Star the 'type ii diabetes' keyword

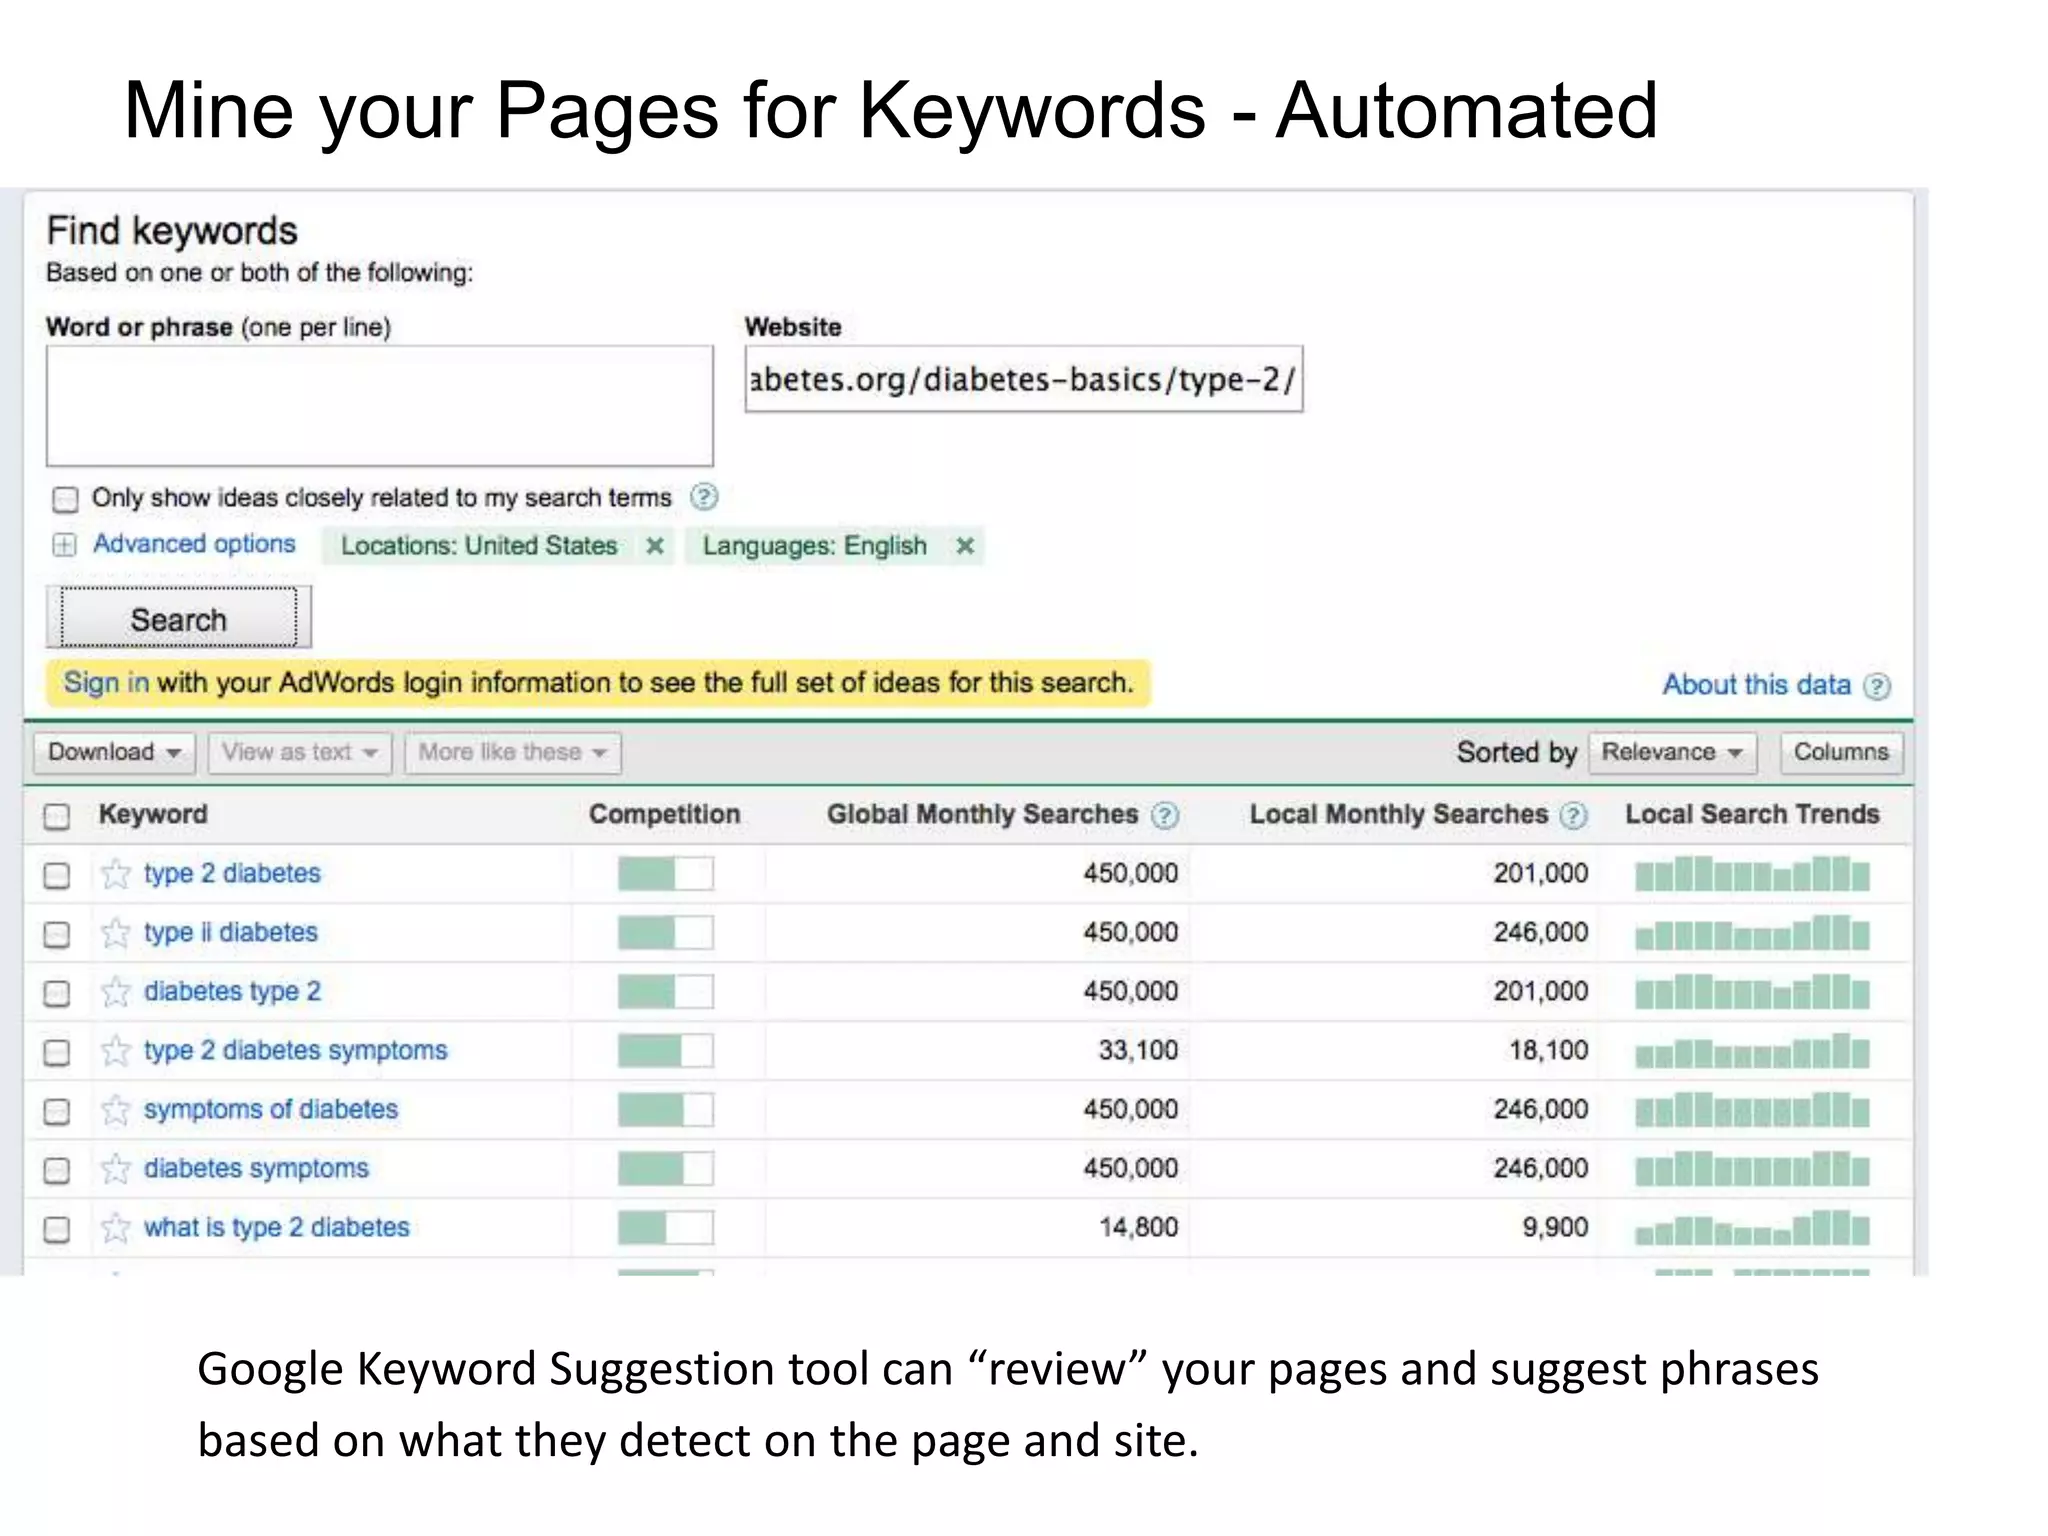(116, 933)
